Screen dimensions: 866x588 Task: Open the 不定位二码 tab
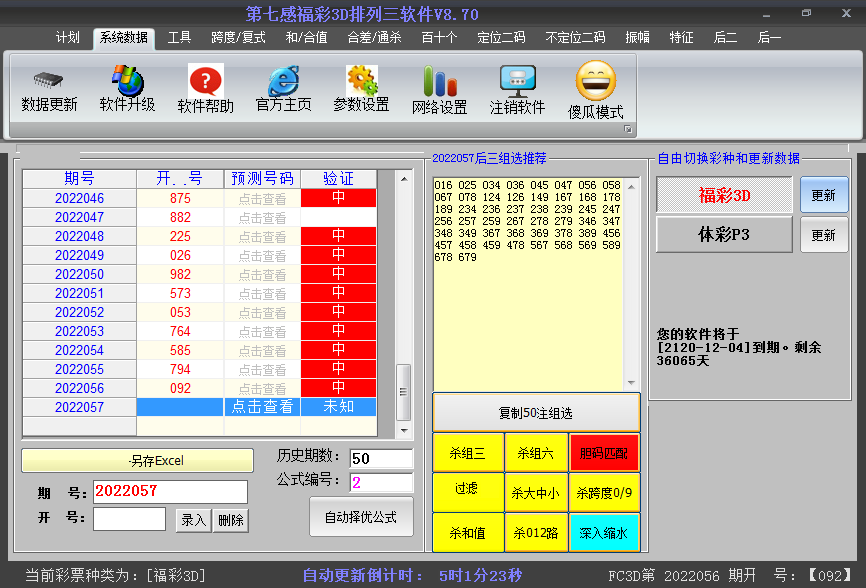pyautogui.click(x=575, y=38)
